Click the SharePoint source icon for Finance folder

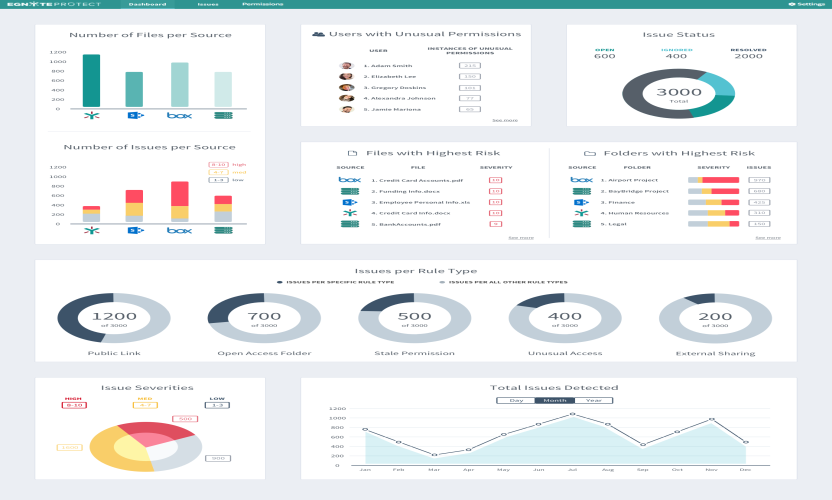[x=581, y=202]
